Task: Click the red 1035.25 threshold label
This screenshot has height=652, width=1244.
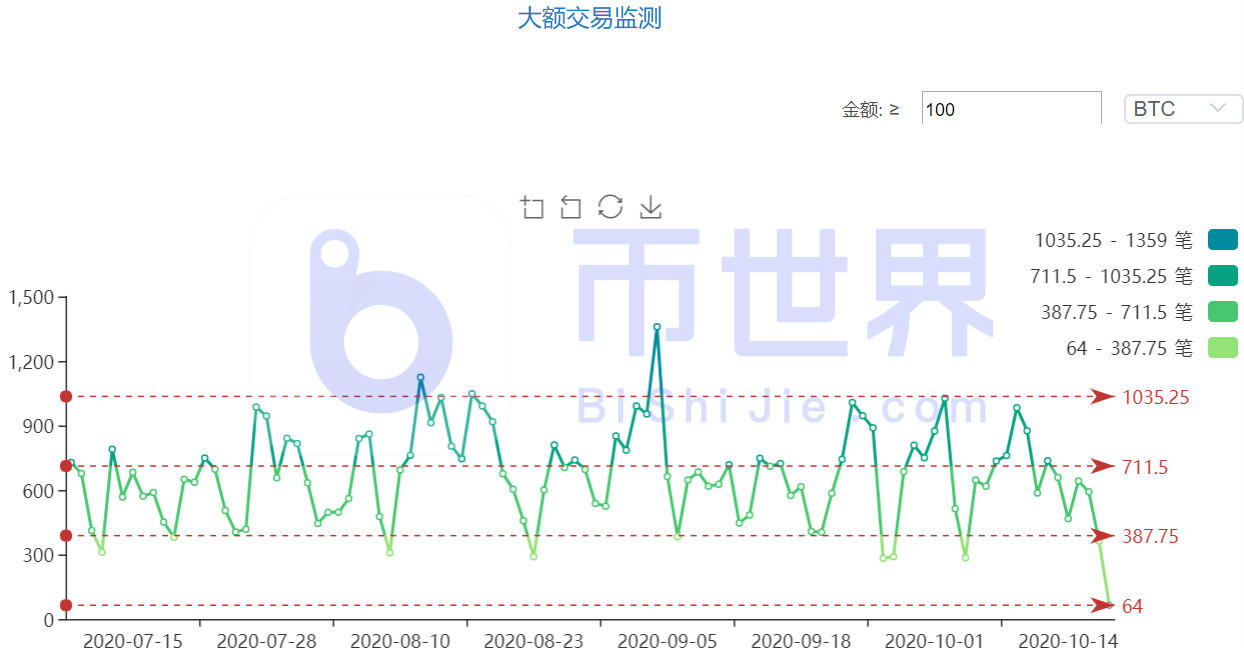Action: coord(1155,397)
